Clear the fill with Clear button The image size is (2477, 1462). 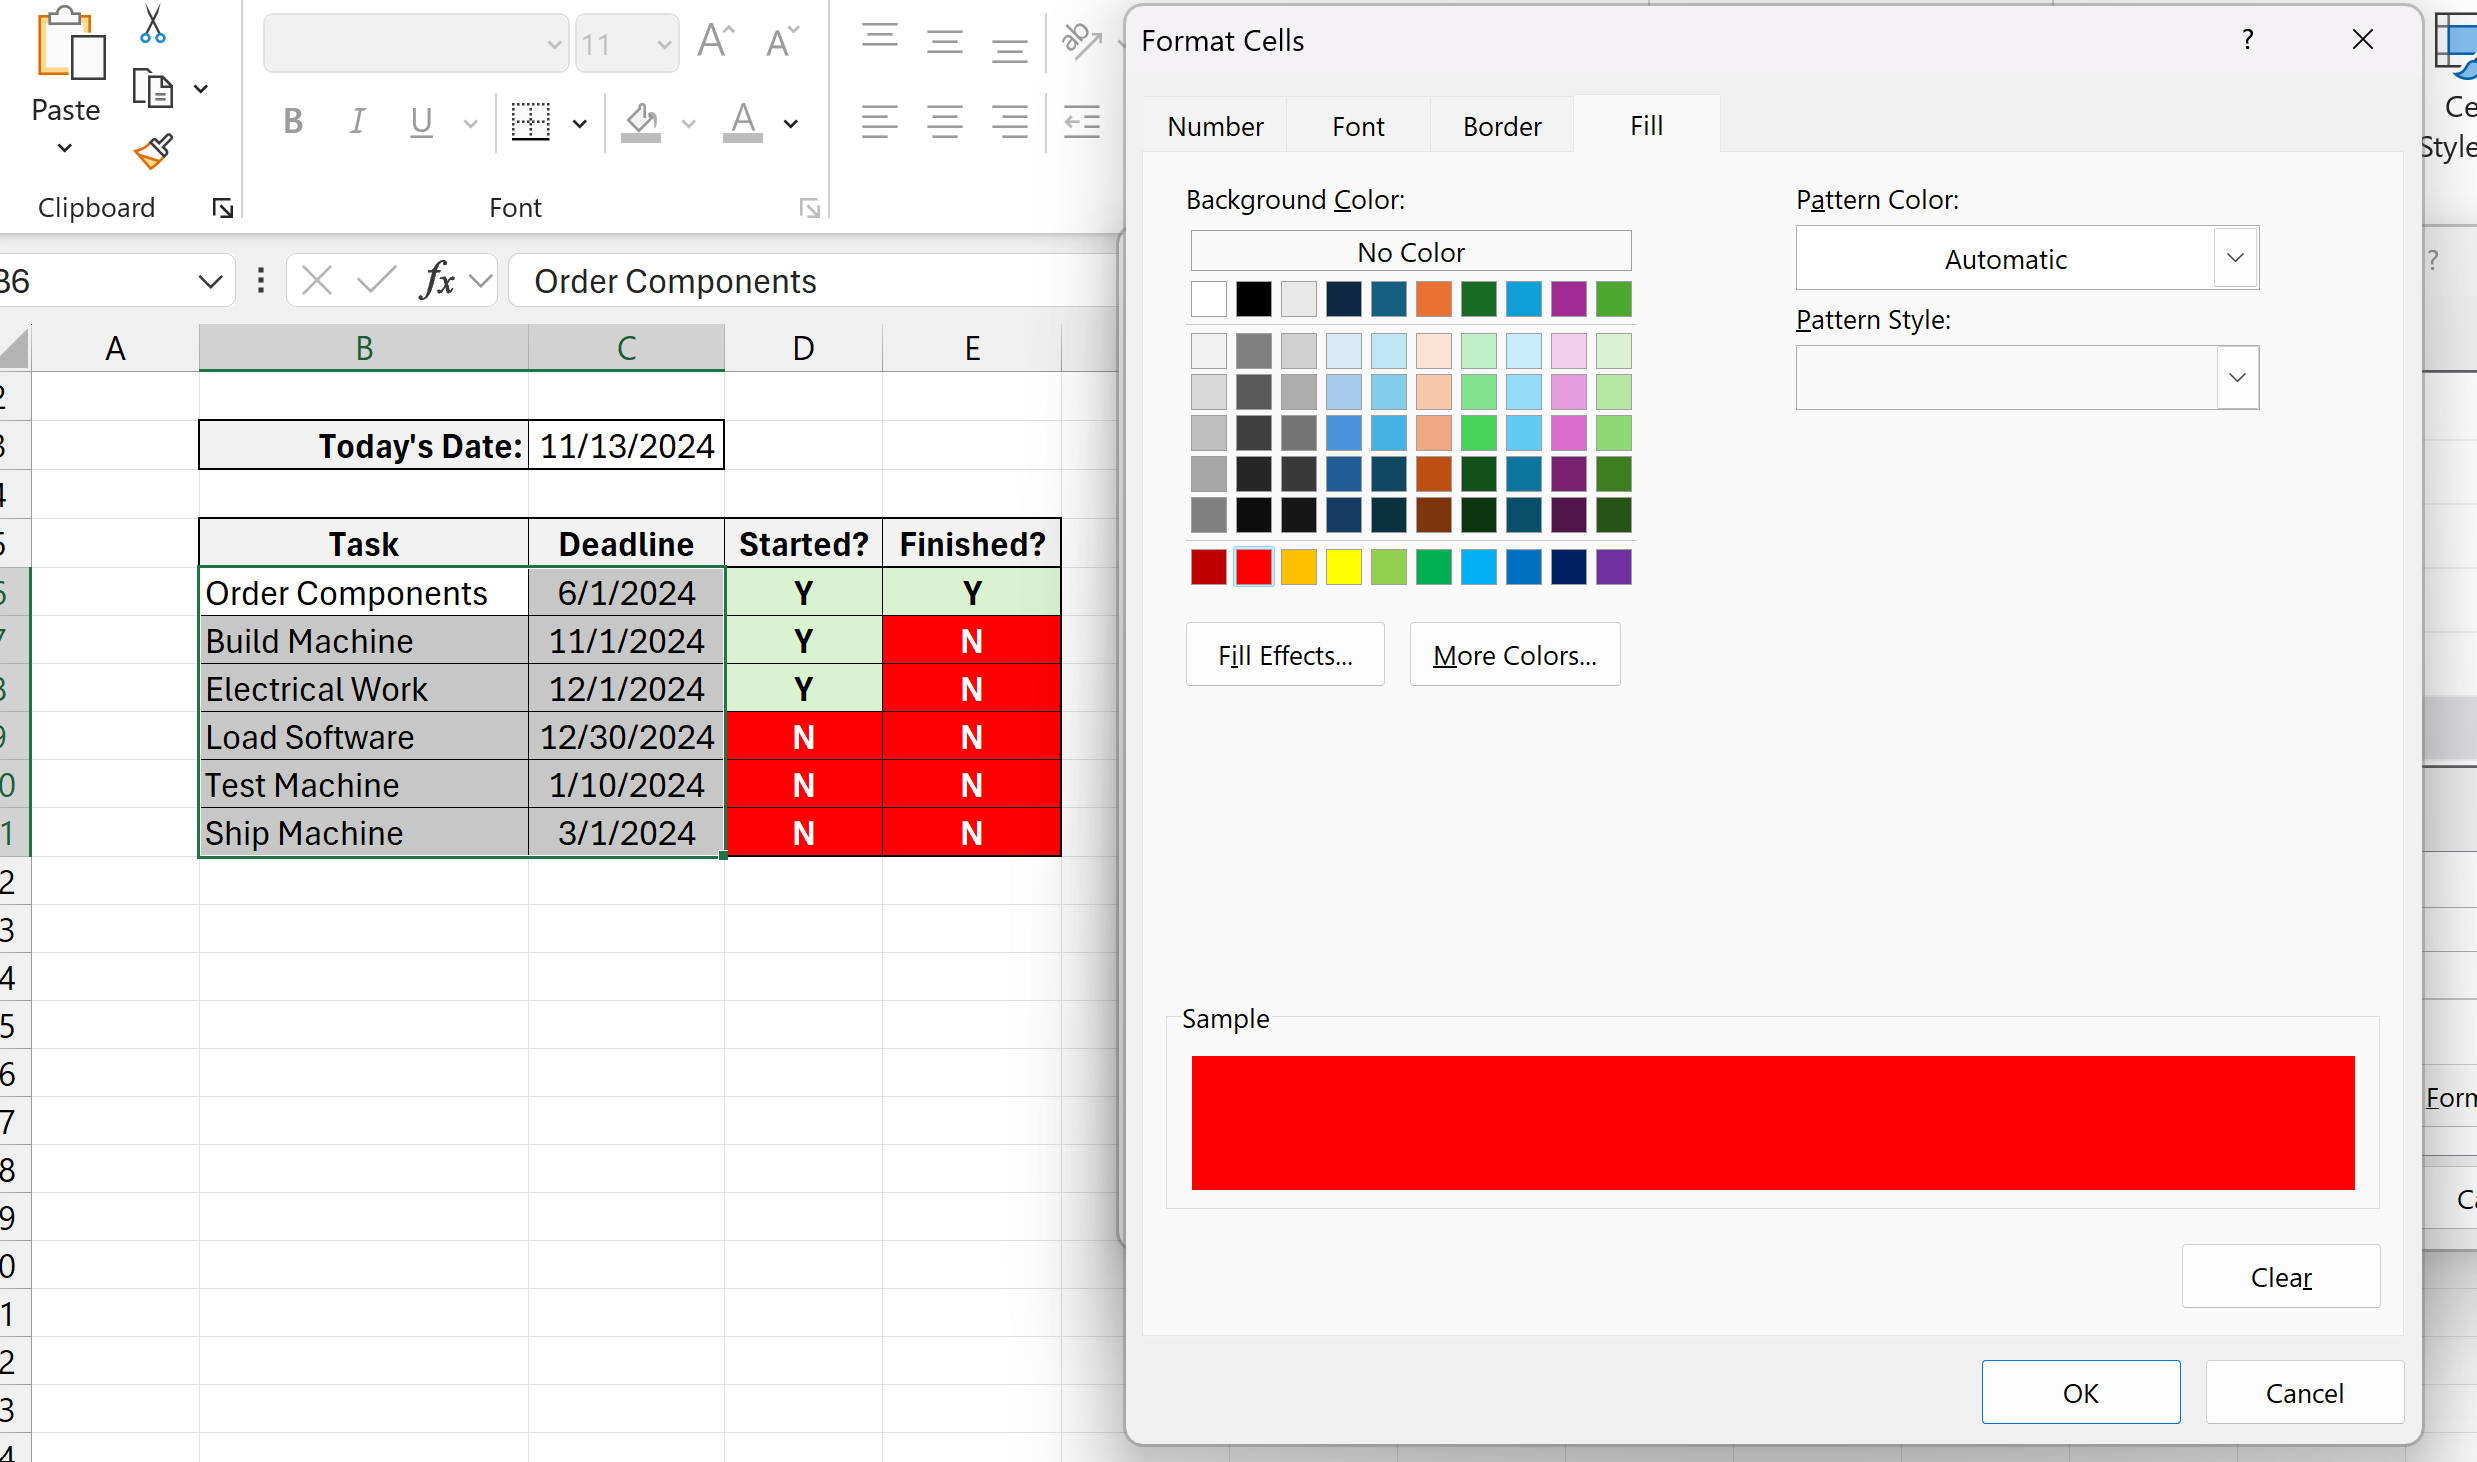click(2281, 1276)
